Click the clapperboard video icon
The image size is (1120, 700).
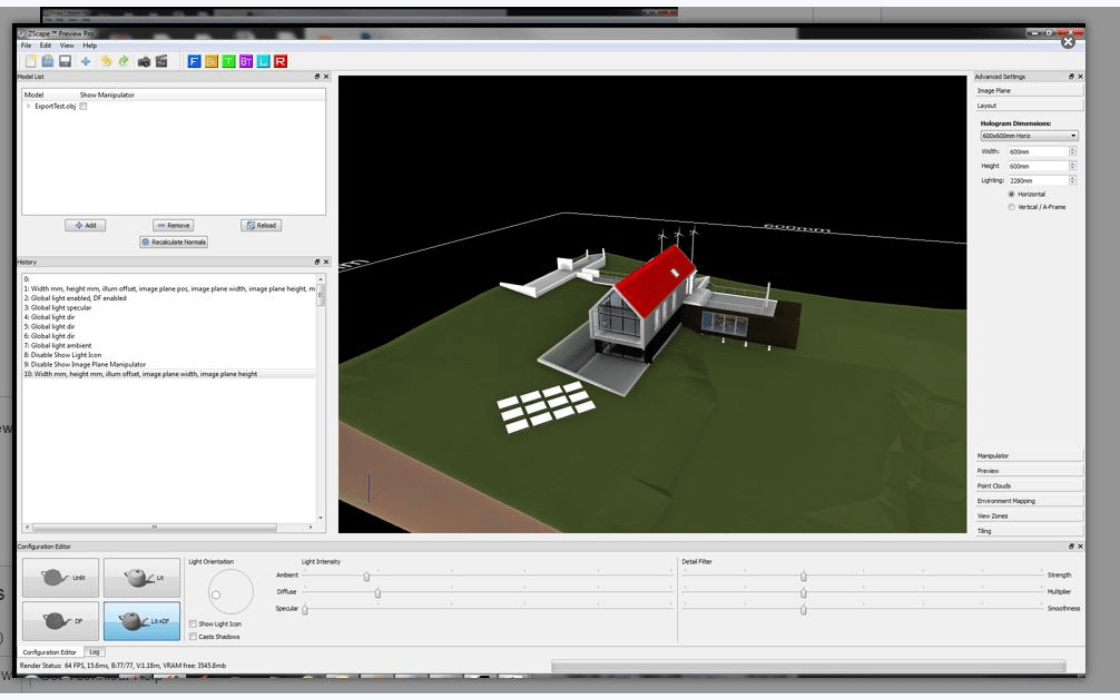[x=161, y=61]
